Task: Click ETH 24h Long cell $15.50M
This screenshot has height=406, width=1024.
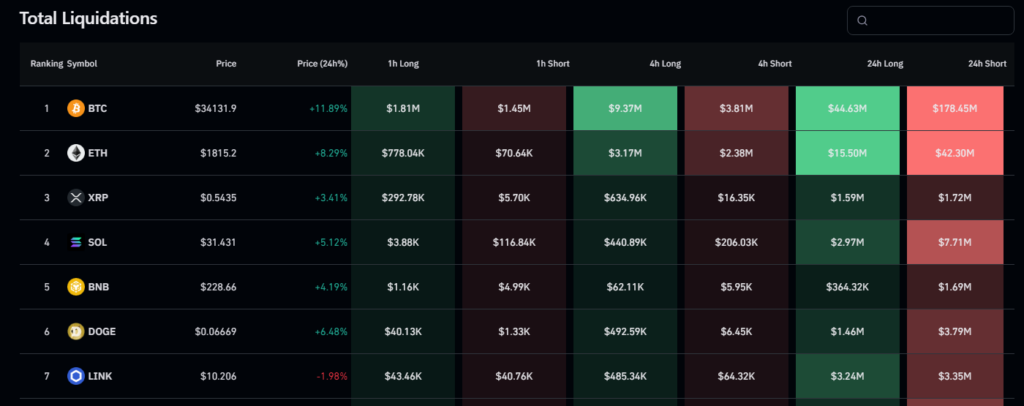Action: [848, 153]
